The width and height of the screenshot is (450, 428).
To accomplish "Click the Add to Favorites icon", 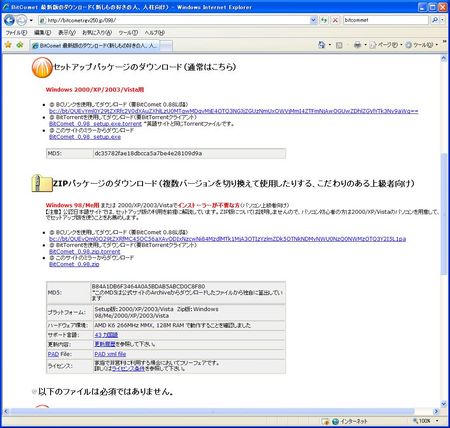I will (x=20, y=45).
